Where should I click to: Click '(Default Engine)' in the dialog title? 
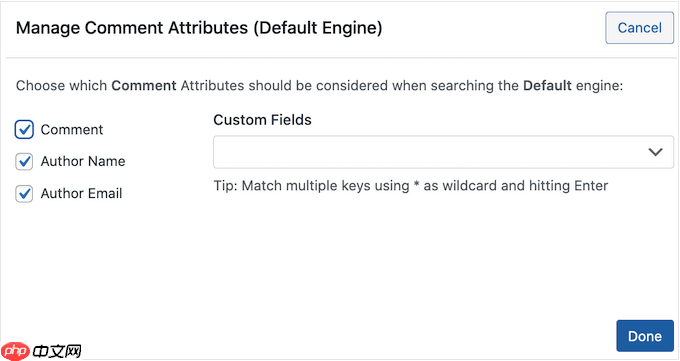point(318,28)
